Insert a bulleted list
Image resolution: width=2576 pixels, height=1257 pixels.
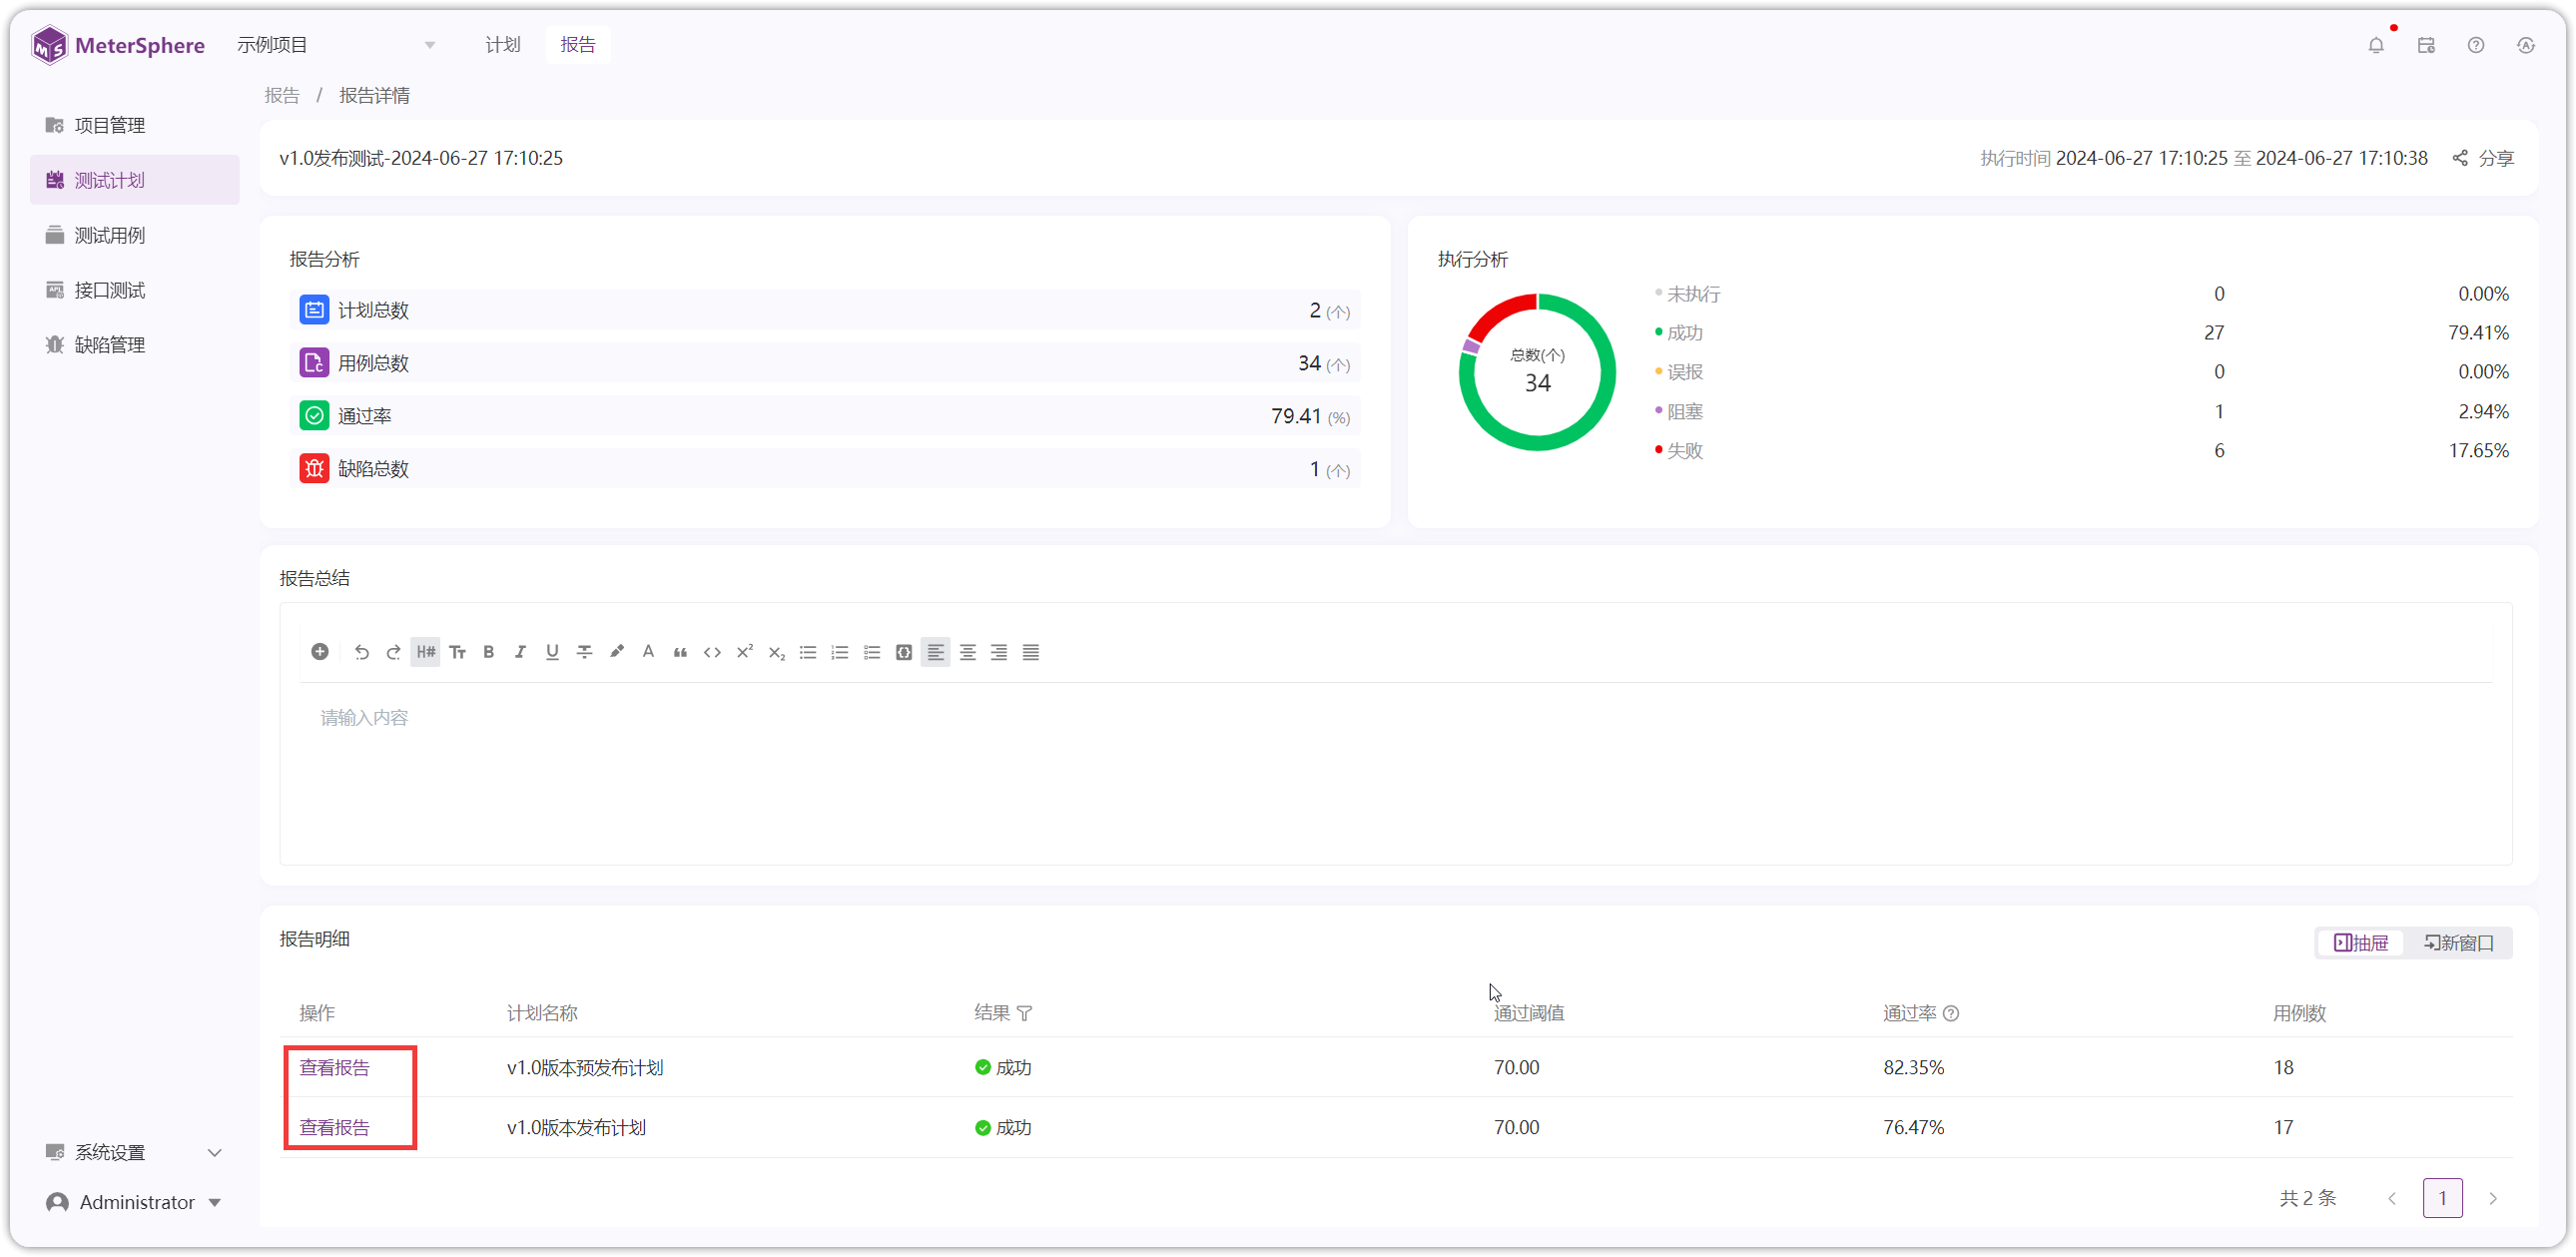tap(809, 652)
